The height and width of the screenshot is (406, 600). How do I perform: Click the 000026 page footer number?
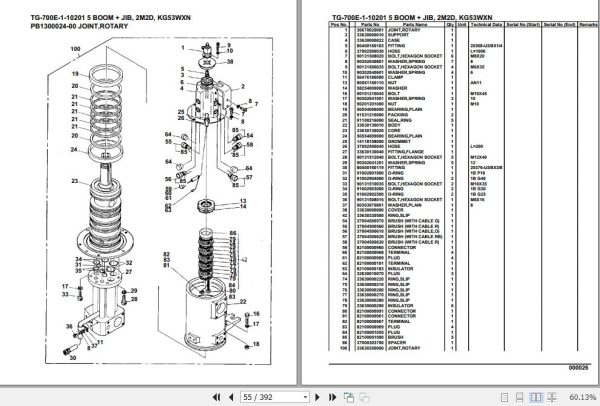click(x=579, y=368)
